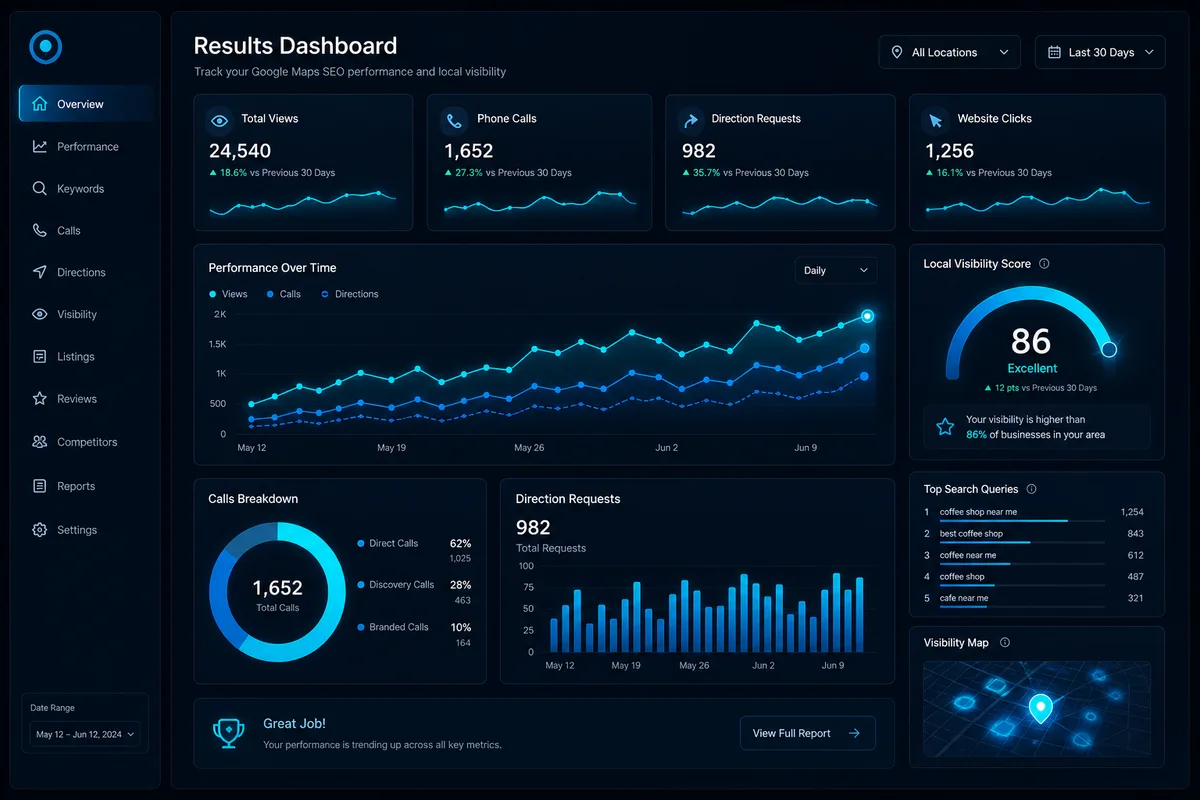The image size is (1200, 800).
Task: Click the Settings gear icon
Action: pos(40,530)
